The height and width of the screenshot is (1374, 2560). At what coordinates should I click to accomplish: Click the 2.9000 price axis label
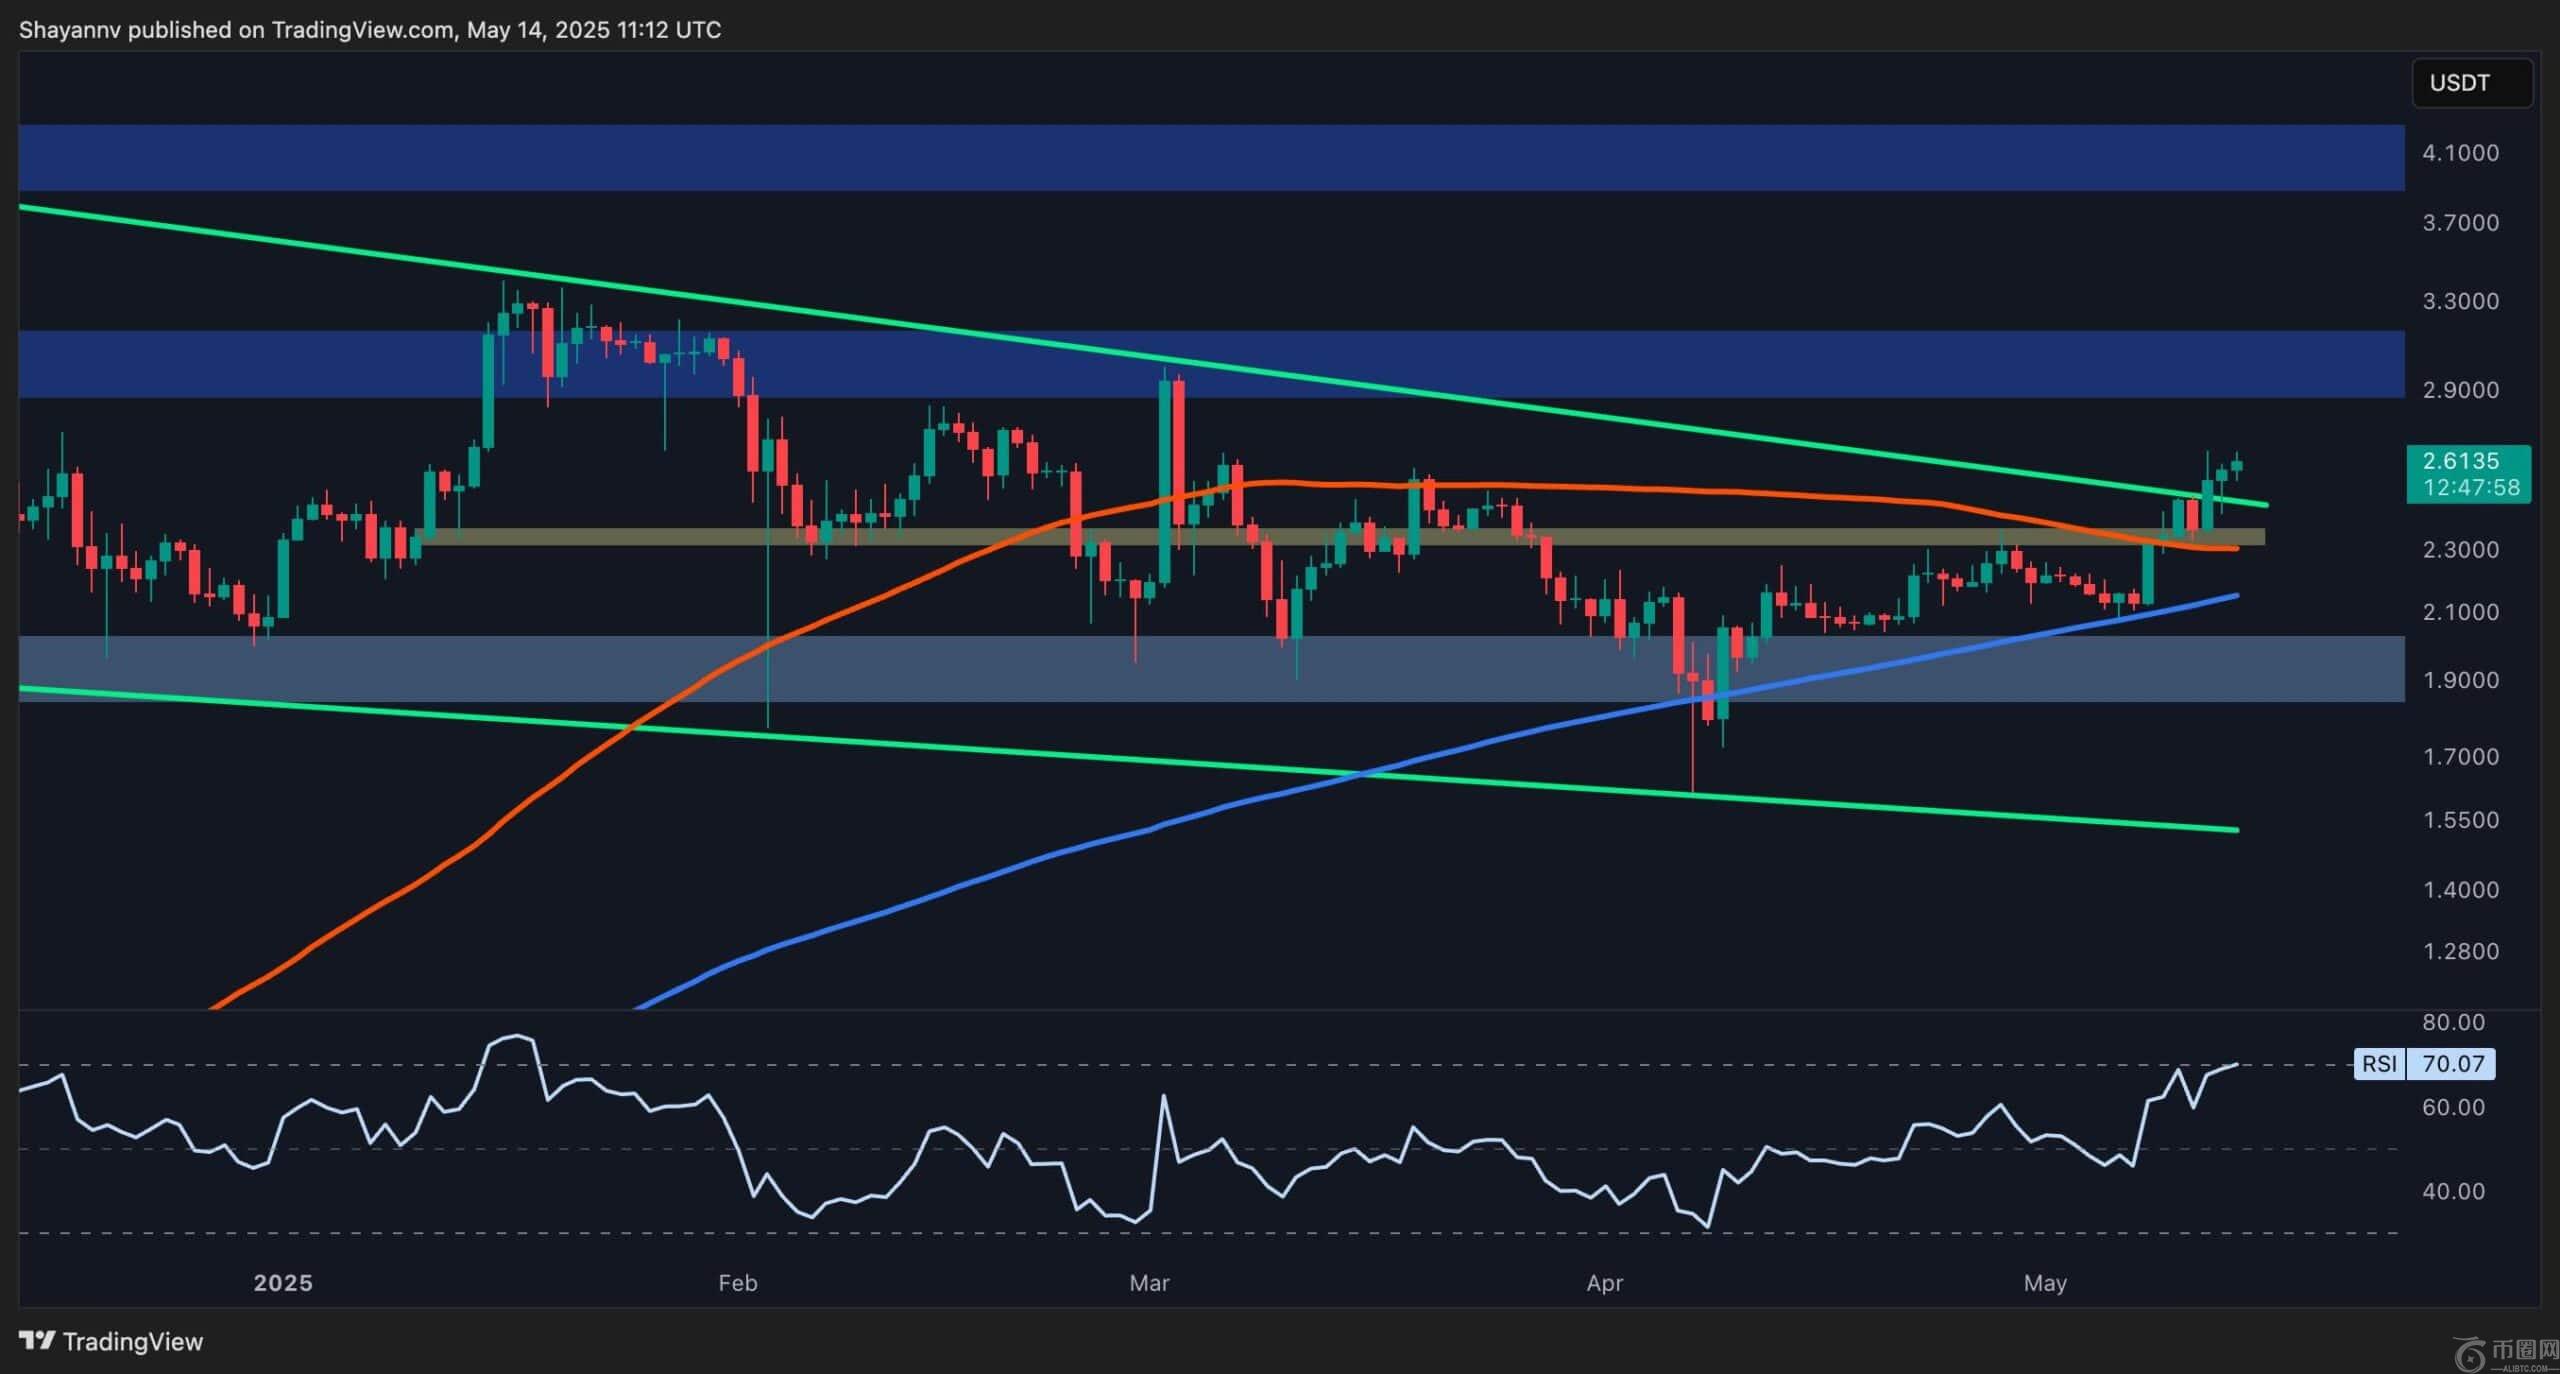pos(2460,390)
